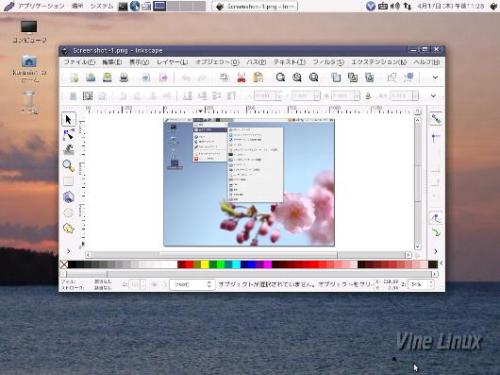
Task: Select the Star and polygon tool
Action: click(68, 228)
